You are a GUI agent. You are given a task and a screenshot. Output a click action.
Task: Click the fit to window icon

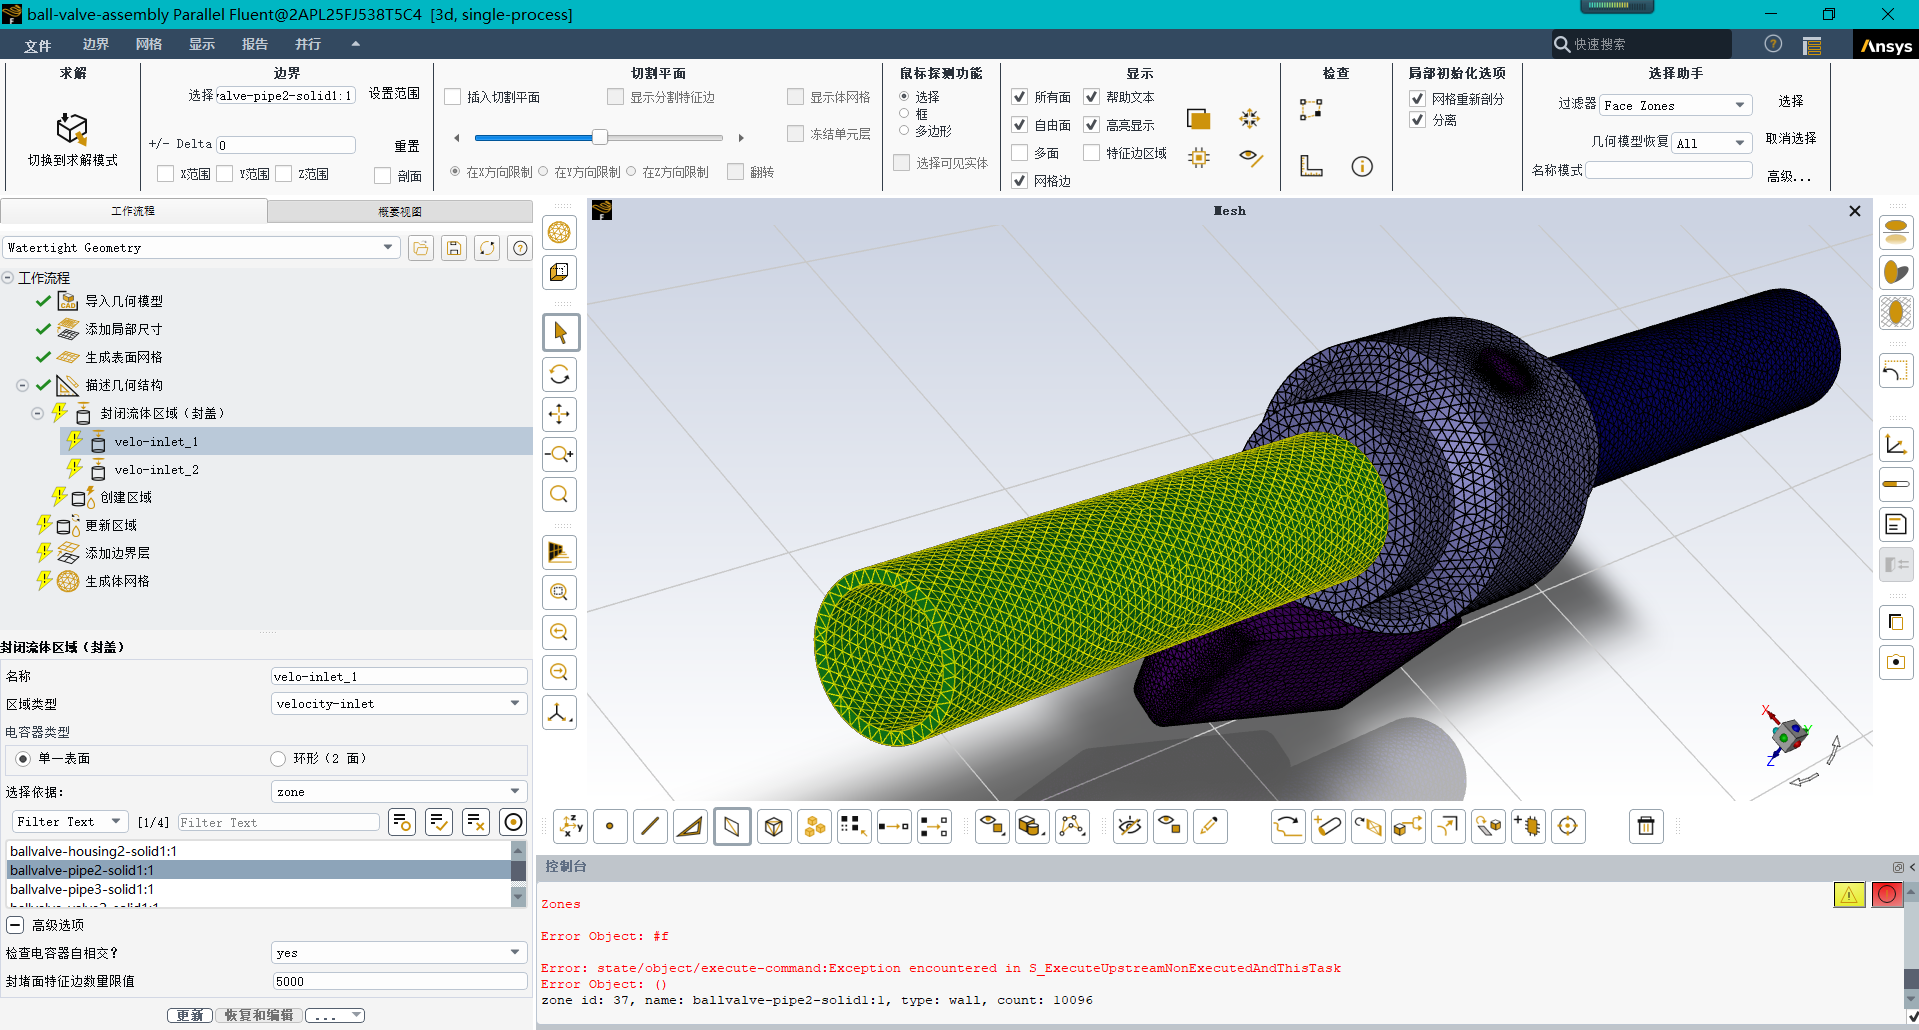tap(560, 592)
